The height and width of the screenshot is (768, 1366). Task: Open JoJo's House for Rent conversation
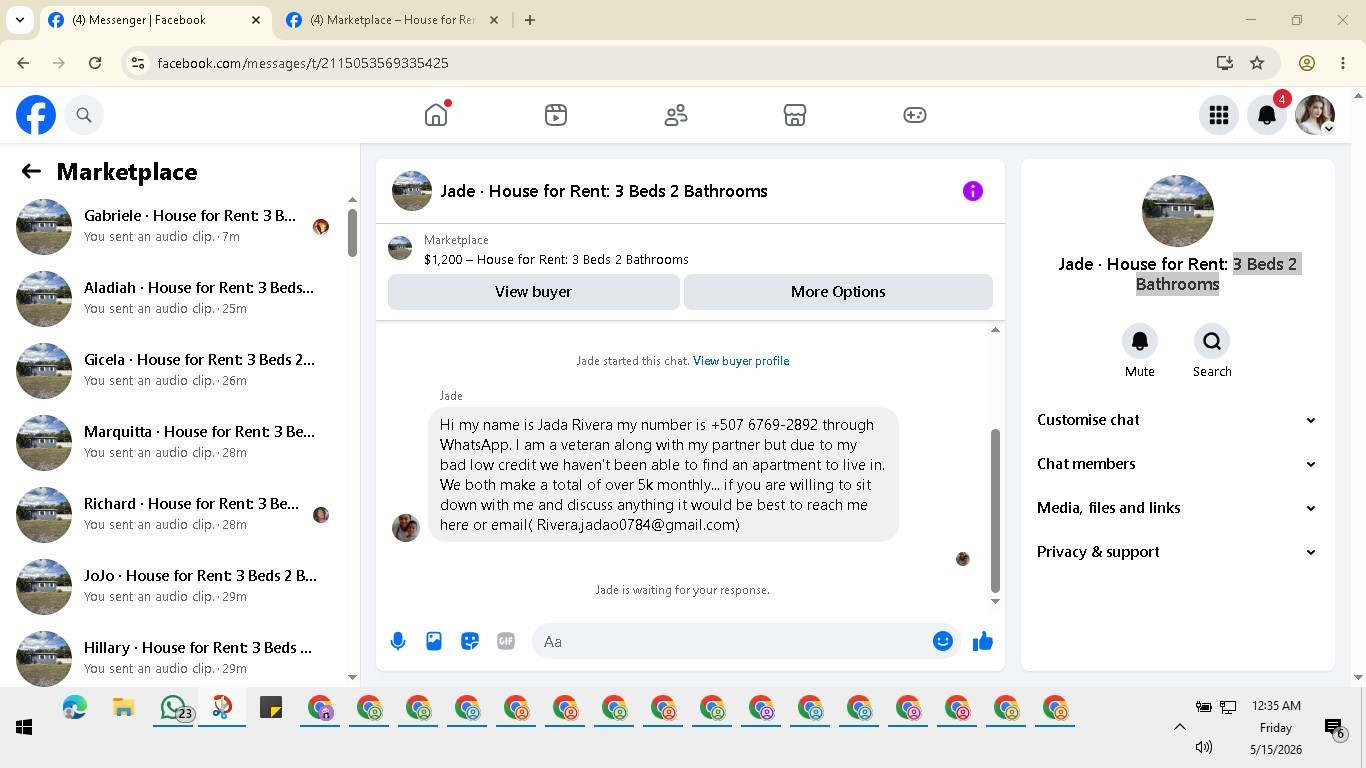pos(176,586)
